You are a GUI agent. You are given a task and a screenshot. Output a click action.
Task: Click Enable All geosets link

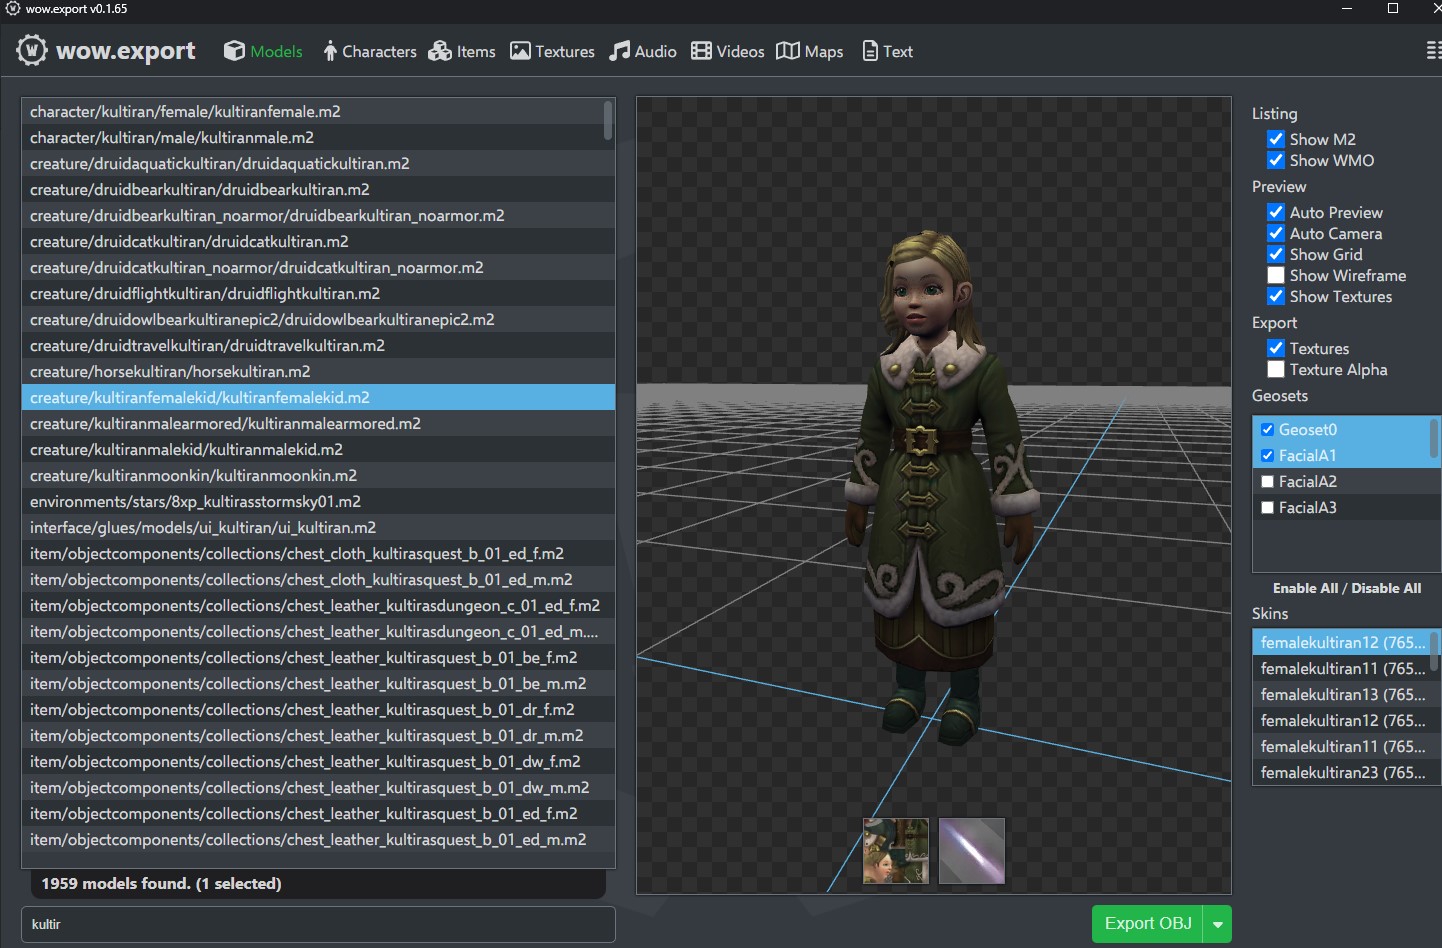click(1305, 588)
